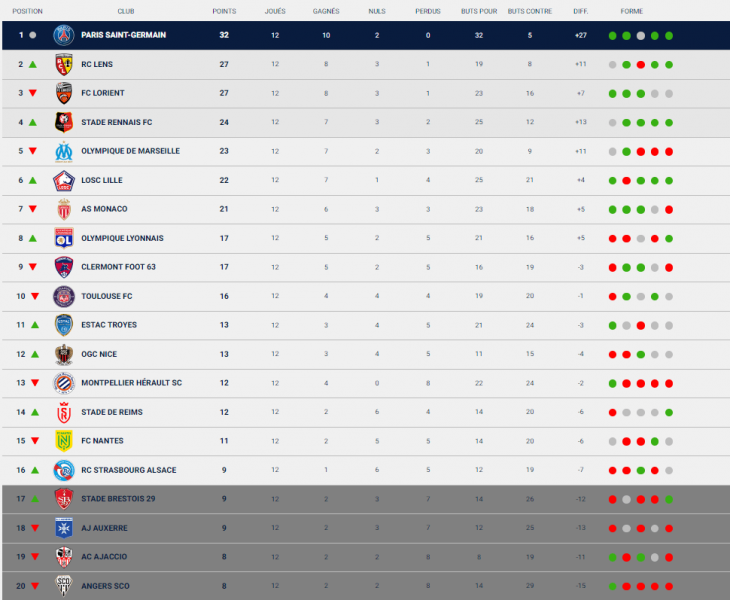This screenshot has width=730, height=600.
Task: Sort by BUTS POUR column header
Action: pos(479,11)
